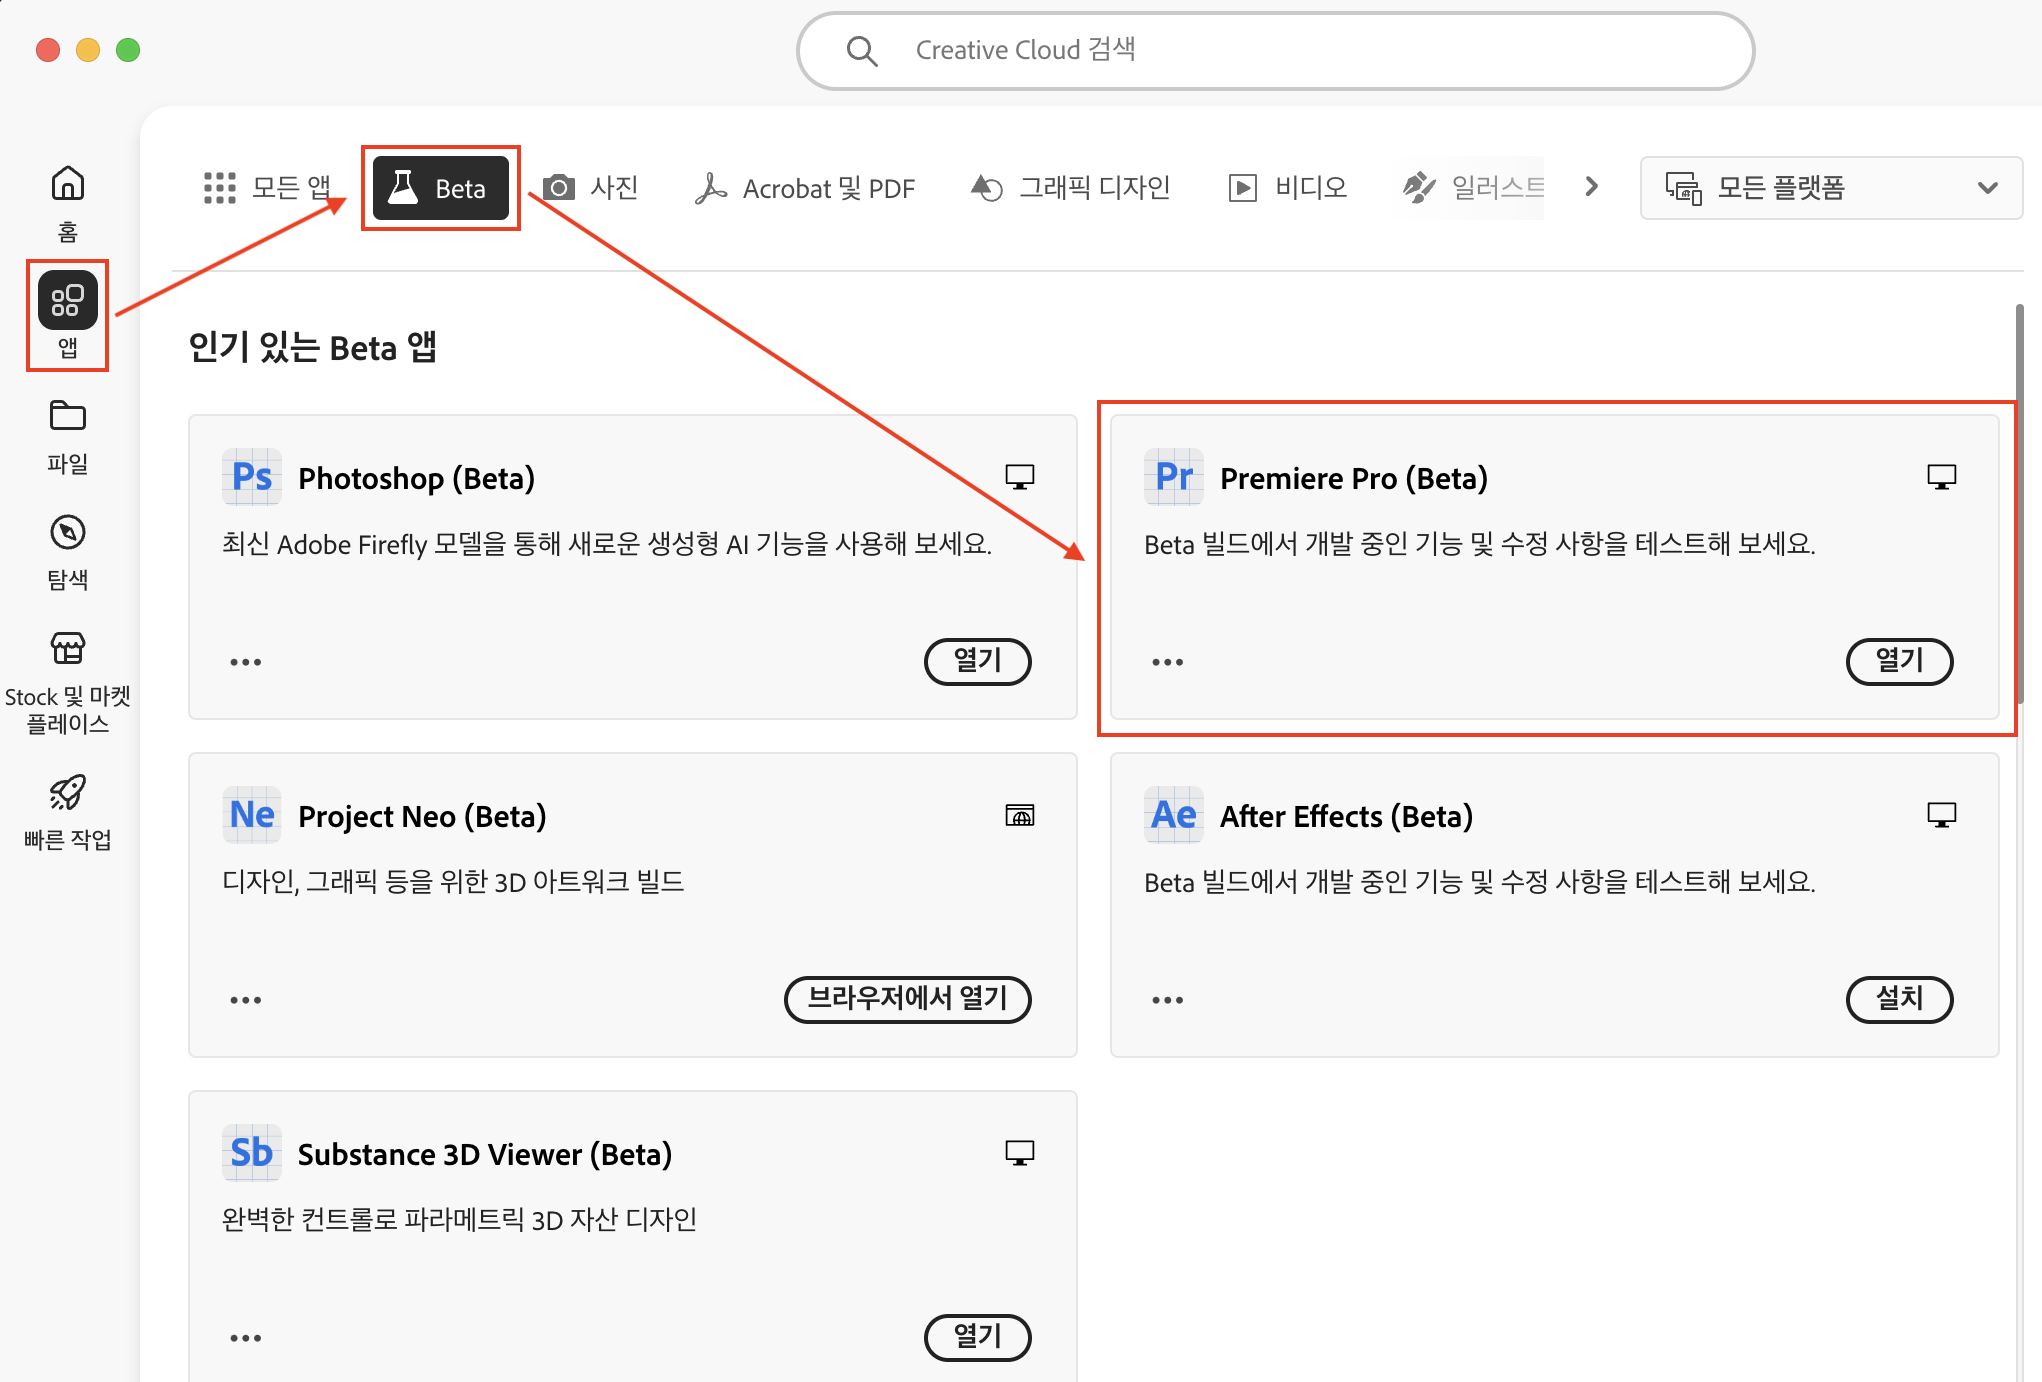2042x1382 pixels.
Task: Click the Creative Cloud search field
Action: pos(1274,50)
